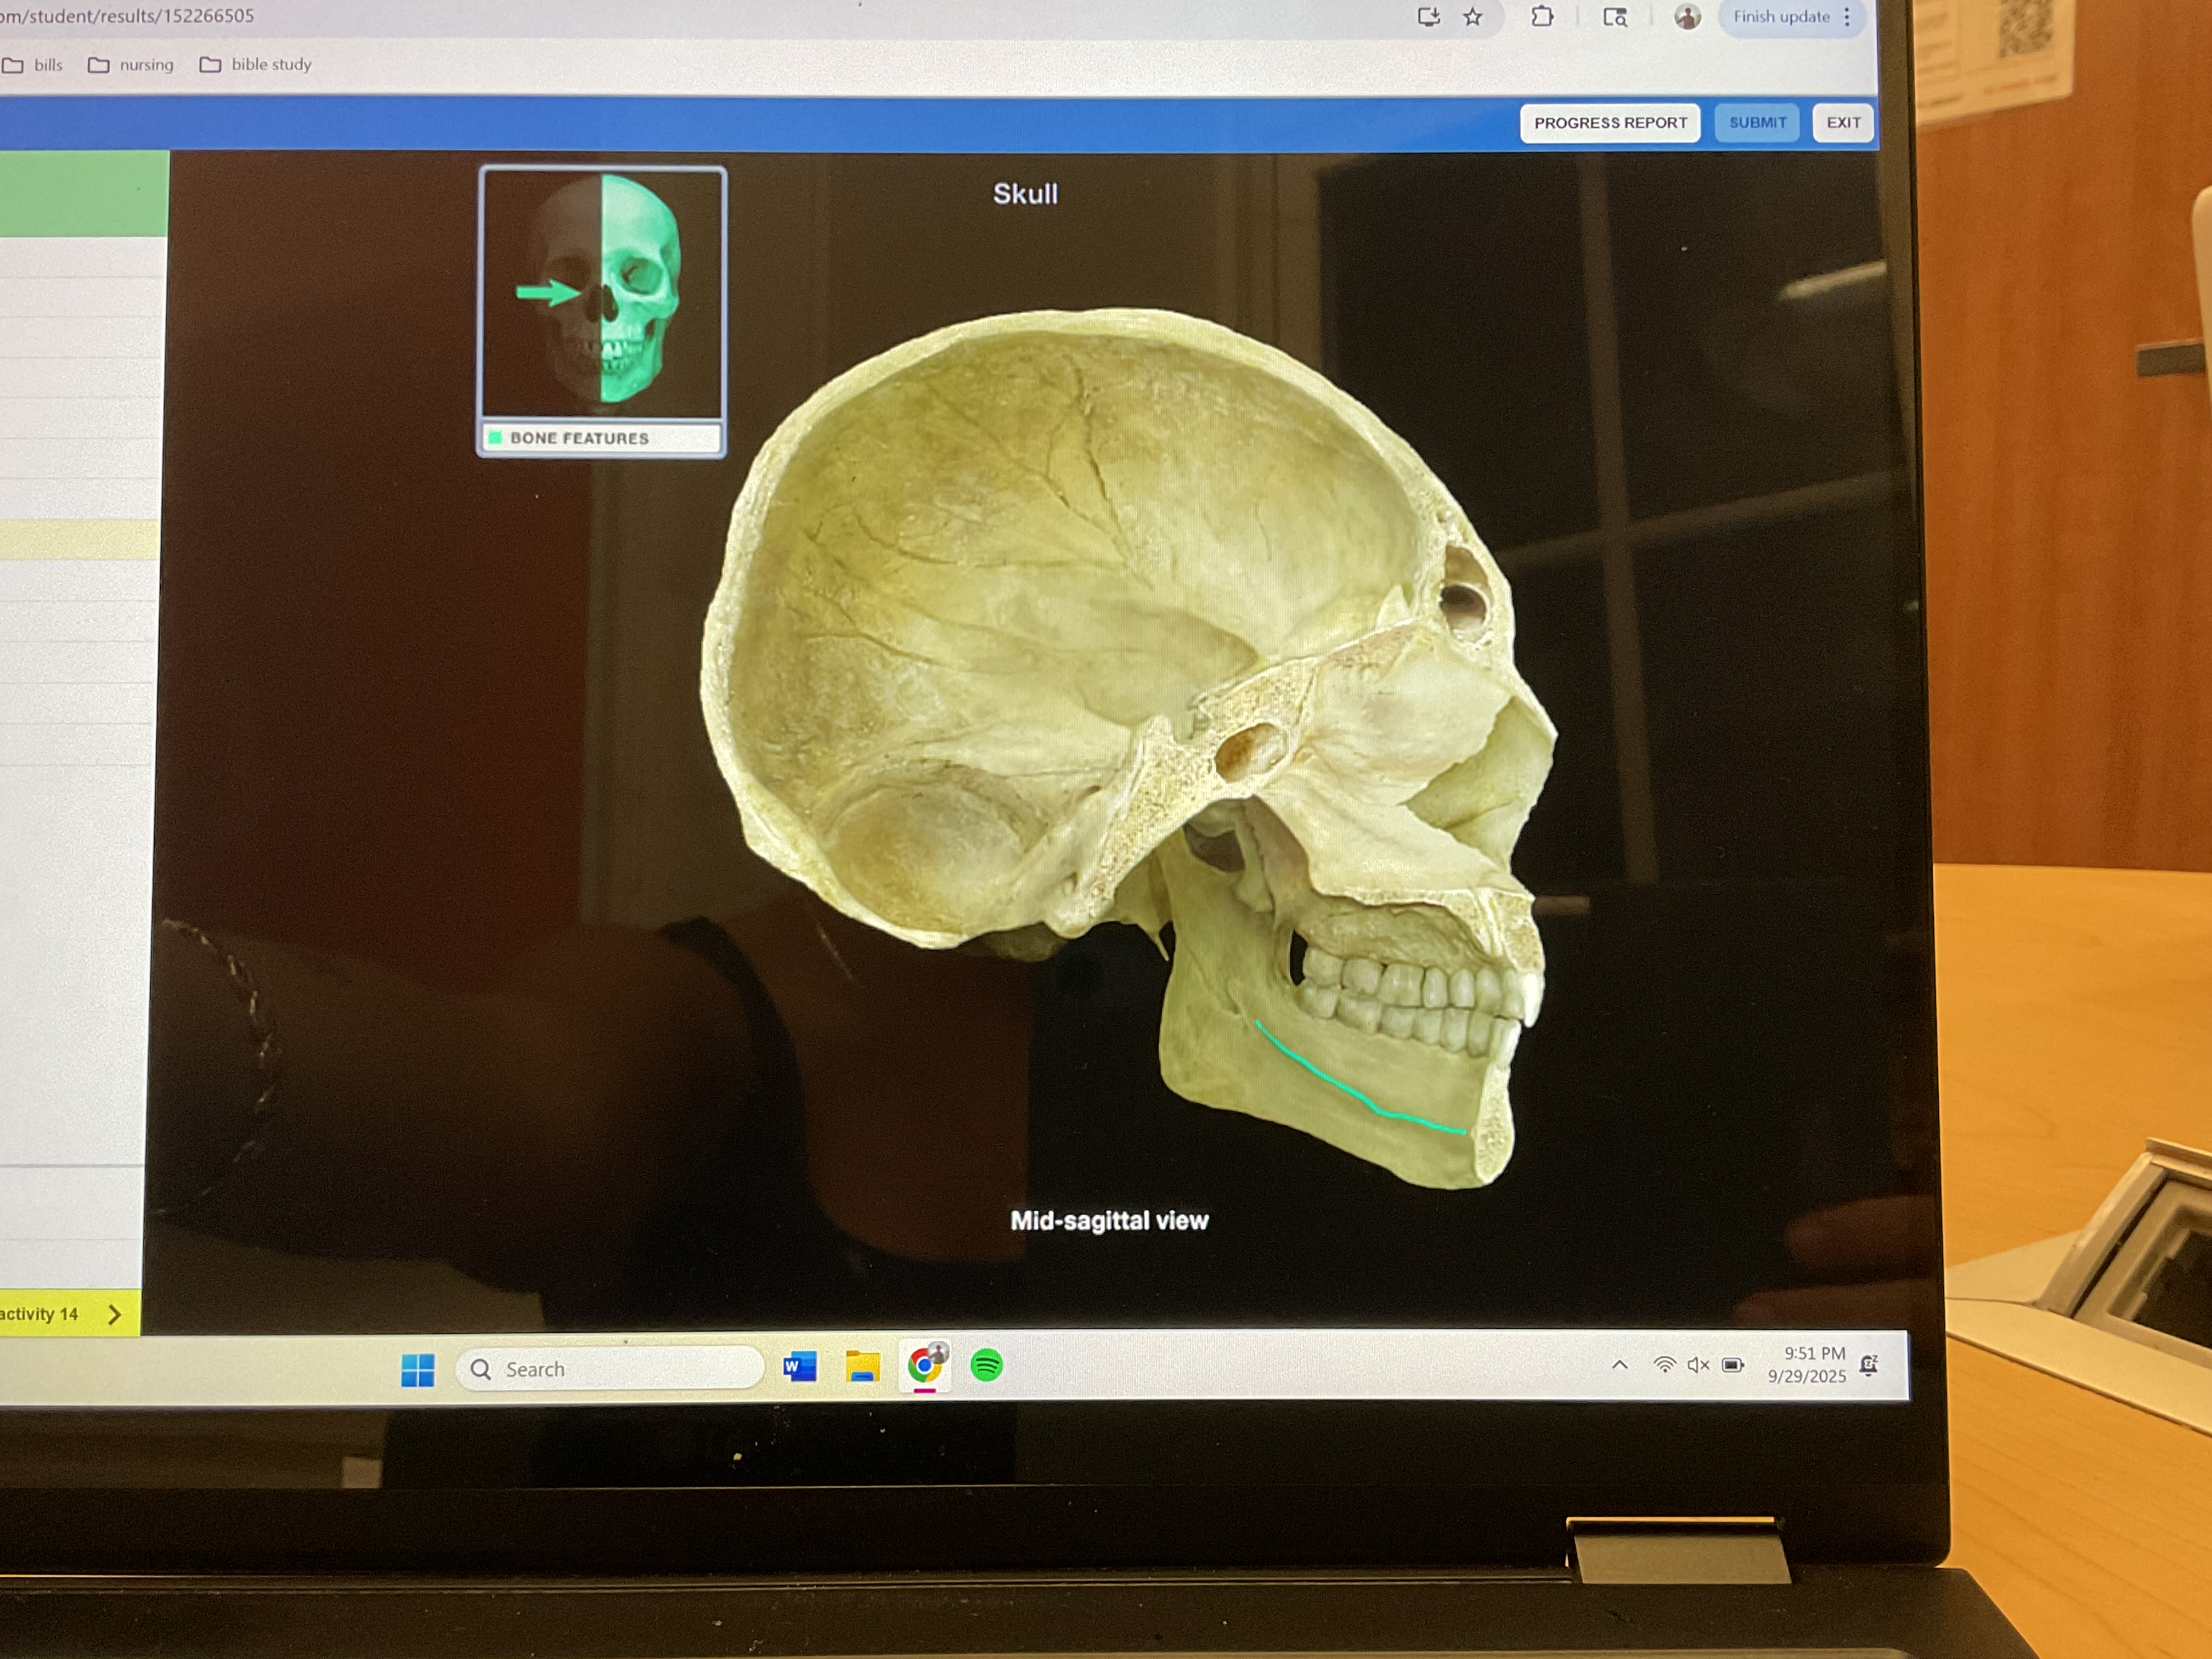Click the Chrome profile avatar
This screenshot has height=1659, width=2212.
pyautogui.click(x=1687, y=17)
